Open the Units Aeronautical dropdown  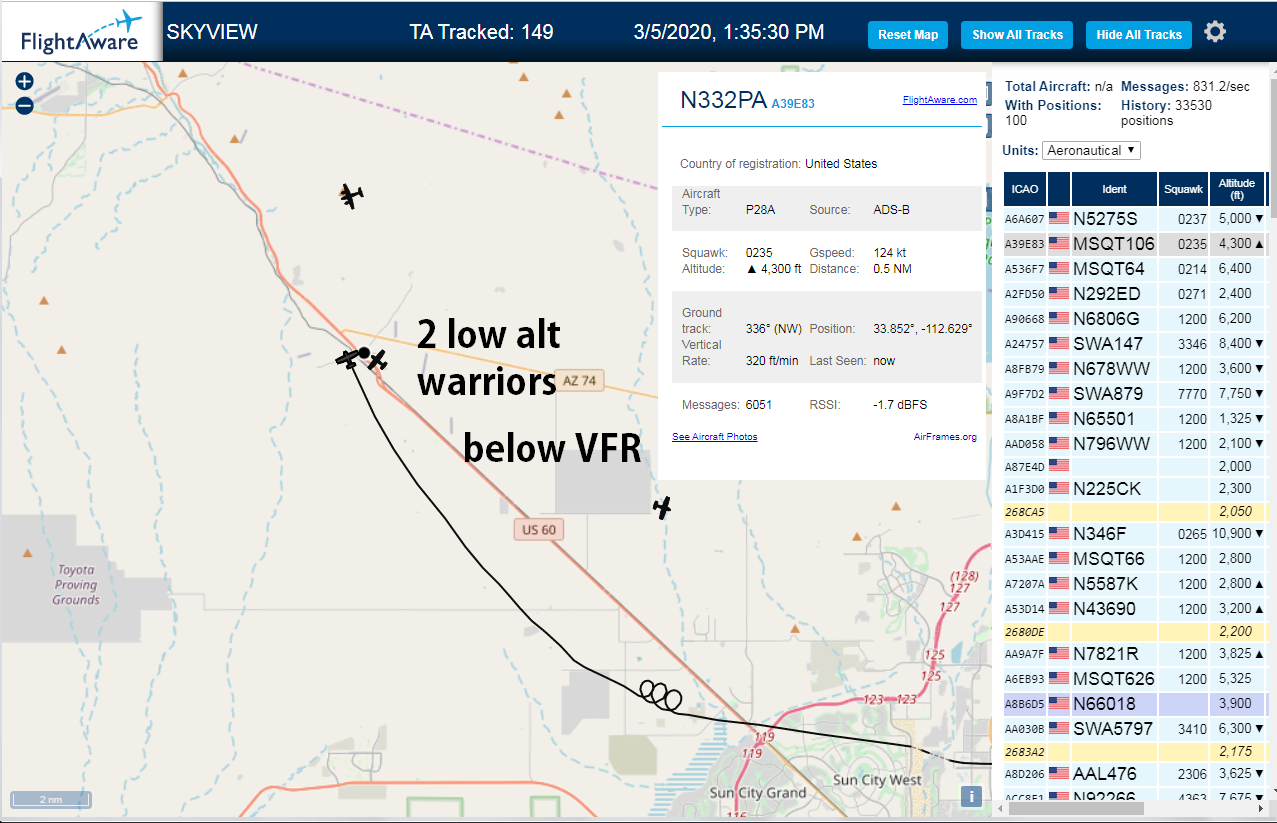pyautogui.click(x=1091, y=150)
